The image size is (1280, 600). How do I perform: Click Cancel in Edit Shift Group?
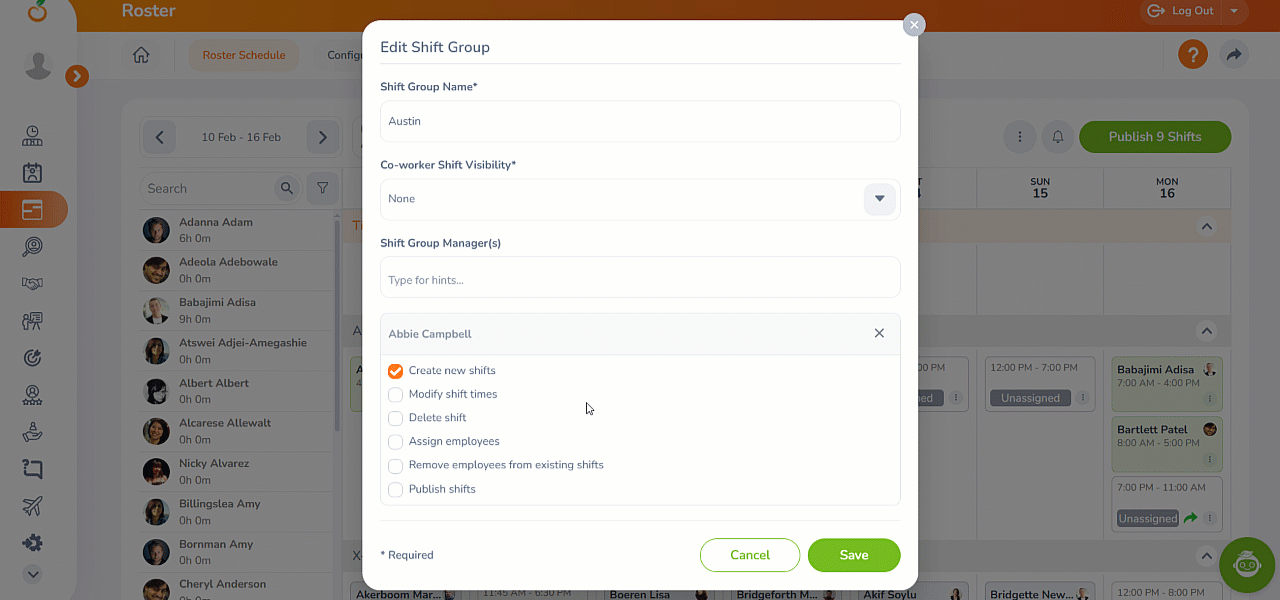point(750,555)
